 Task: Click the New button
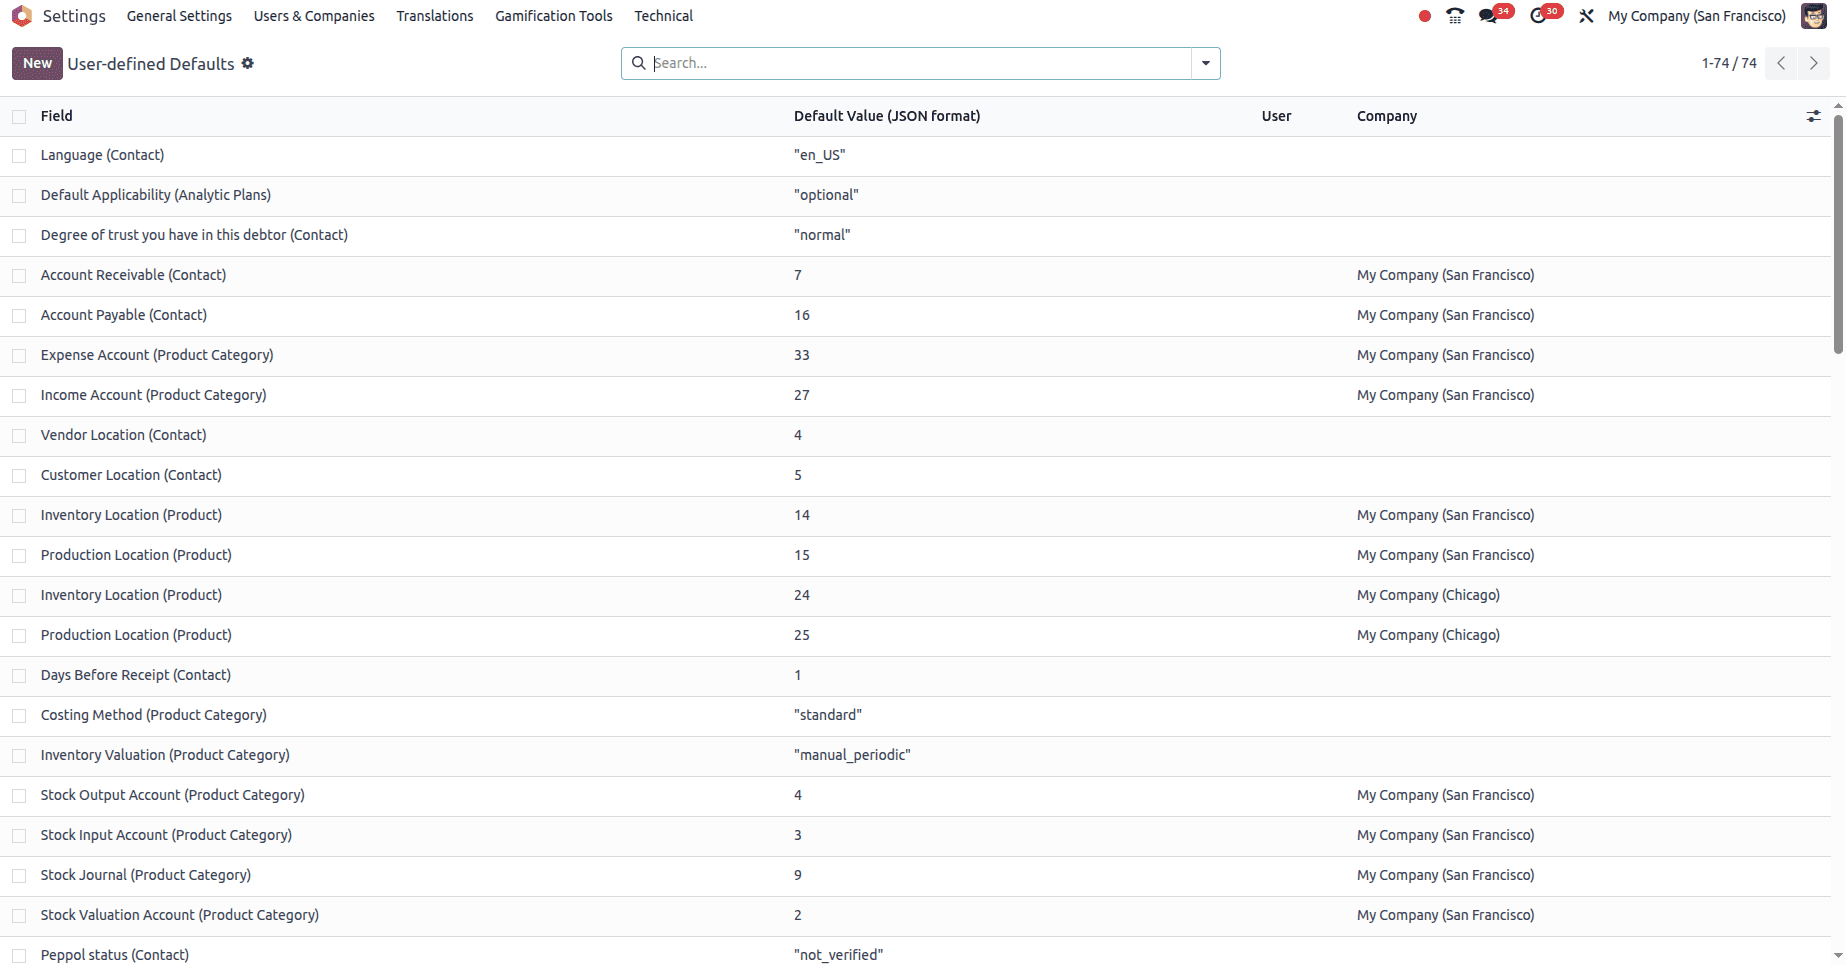pyautogui.click(x=37, y=63)
